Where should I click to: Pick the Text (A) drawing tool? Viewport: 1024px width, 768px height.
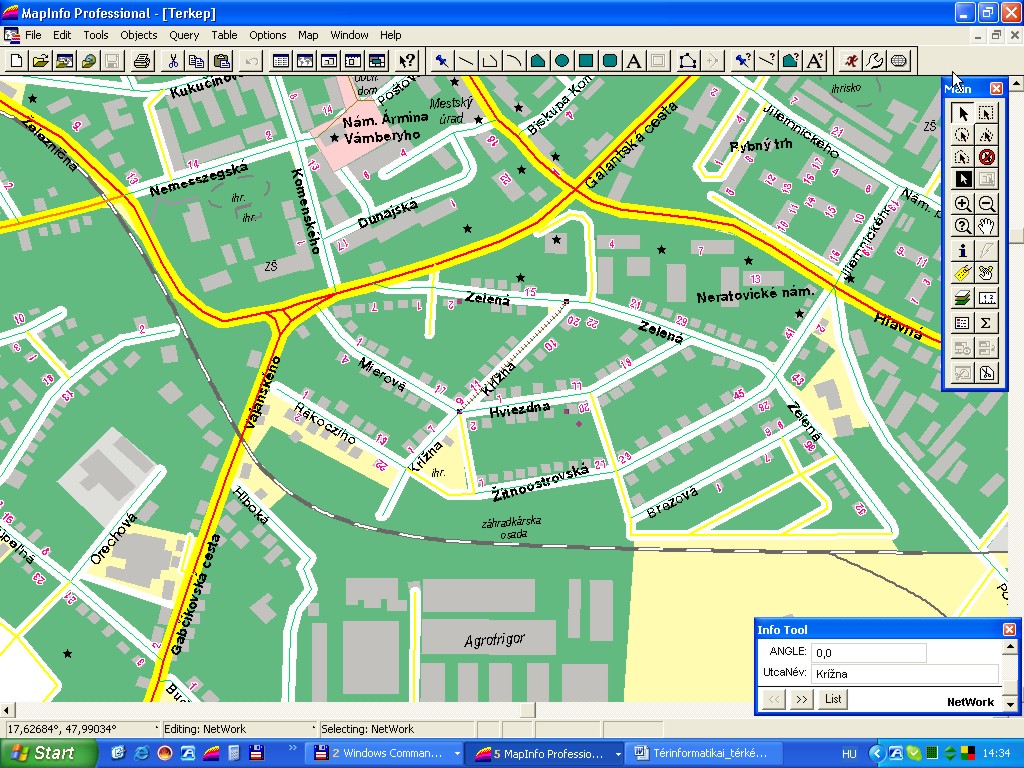[634, 61]
